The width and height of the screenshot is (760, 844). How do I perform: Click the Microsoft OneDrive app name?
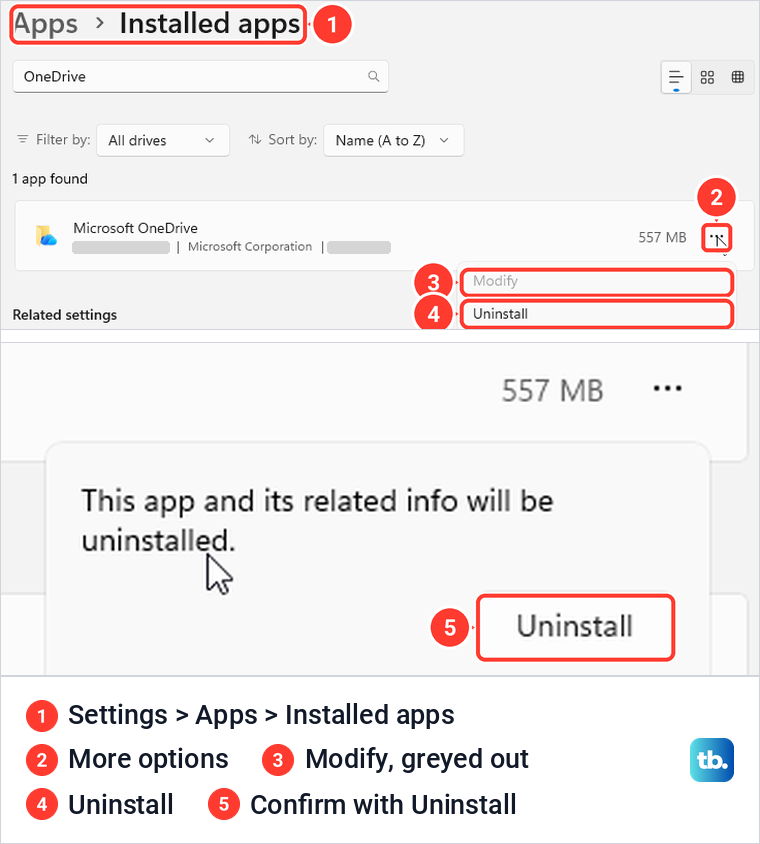pos(136,228)
